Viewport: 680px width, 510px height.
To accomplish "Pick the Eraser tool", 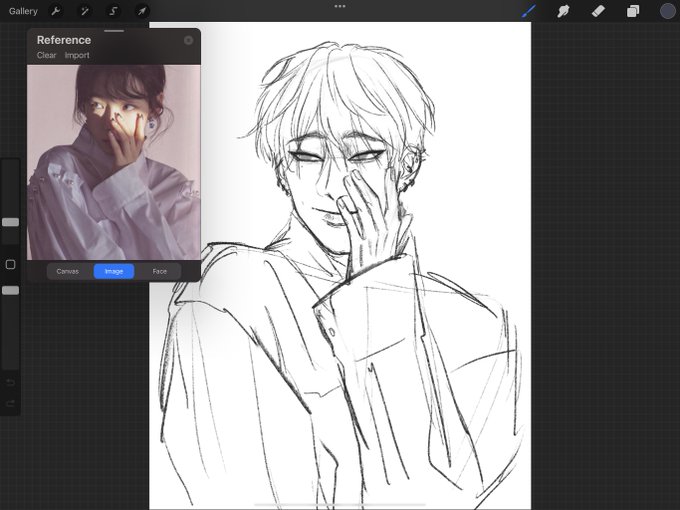I will pyautogui.click(x=598, y=11).
